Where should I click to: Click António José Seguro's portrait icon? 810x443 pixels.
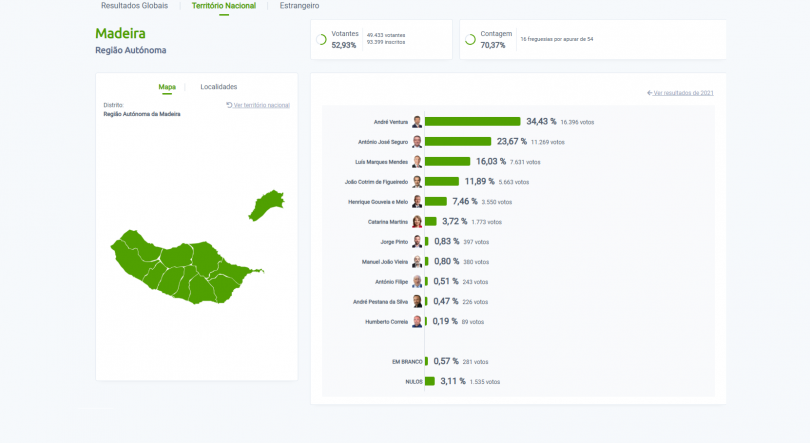click(417, 142)
